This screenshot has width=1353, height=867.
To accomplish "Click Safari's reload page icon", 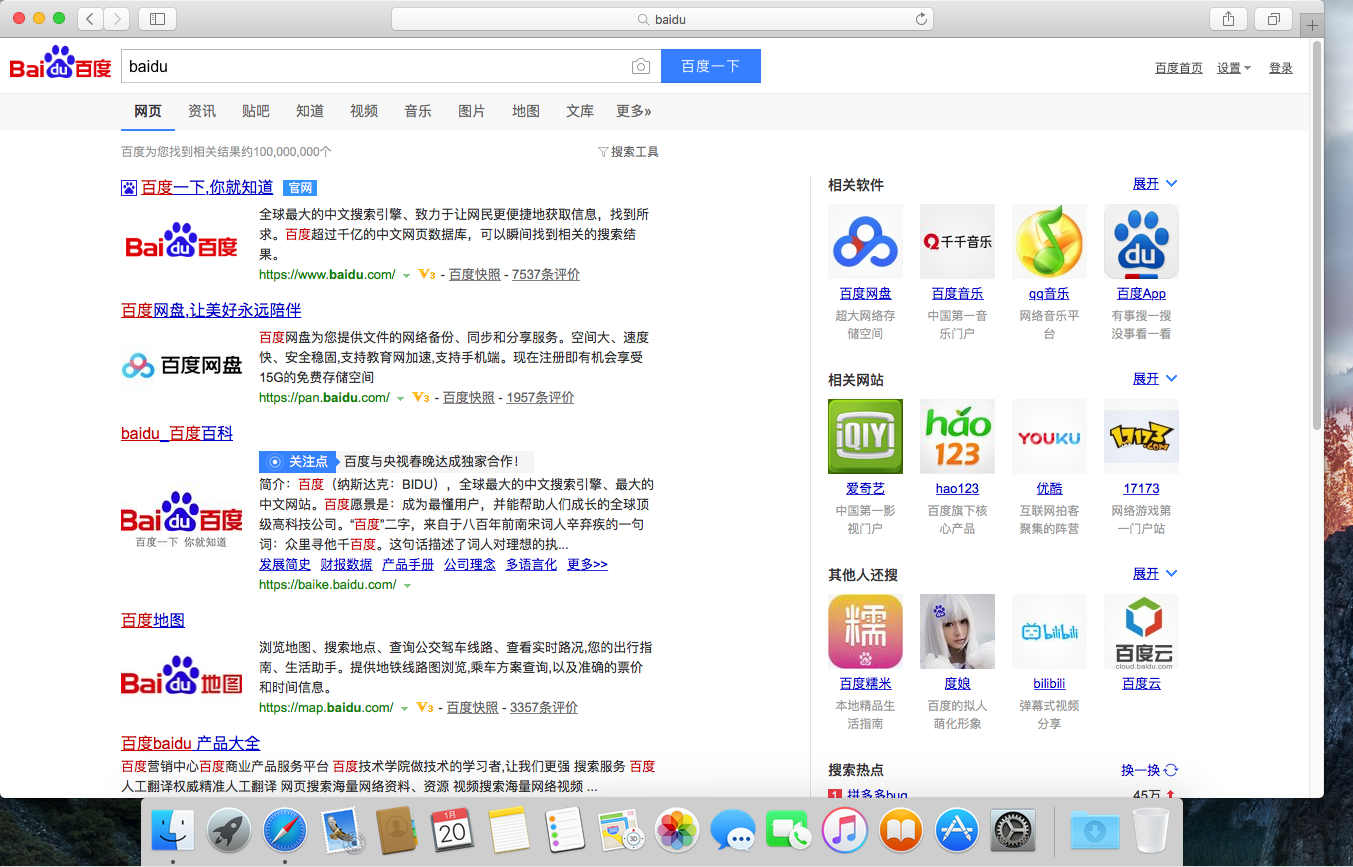I will [x=921, y=19].
